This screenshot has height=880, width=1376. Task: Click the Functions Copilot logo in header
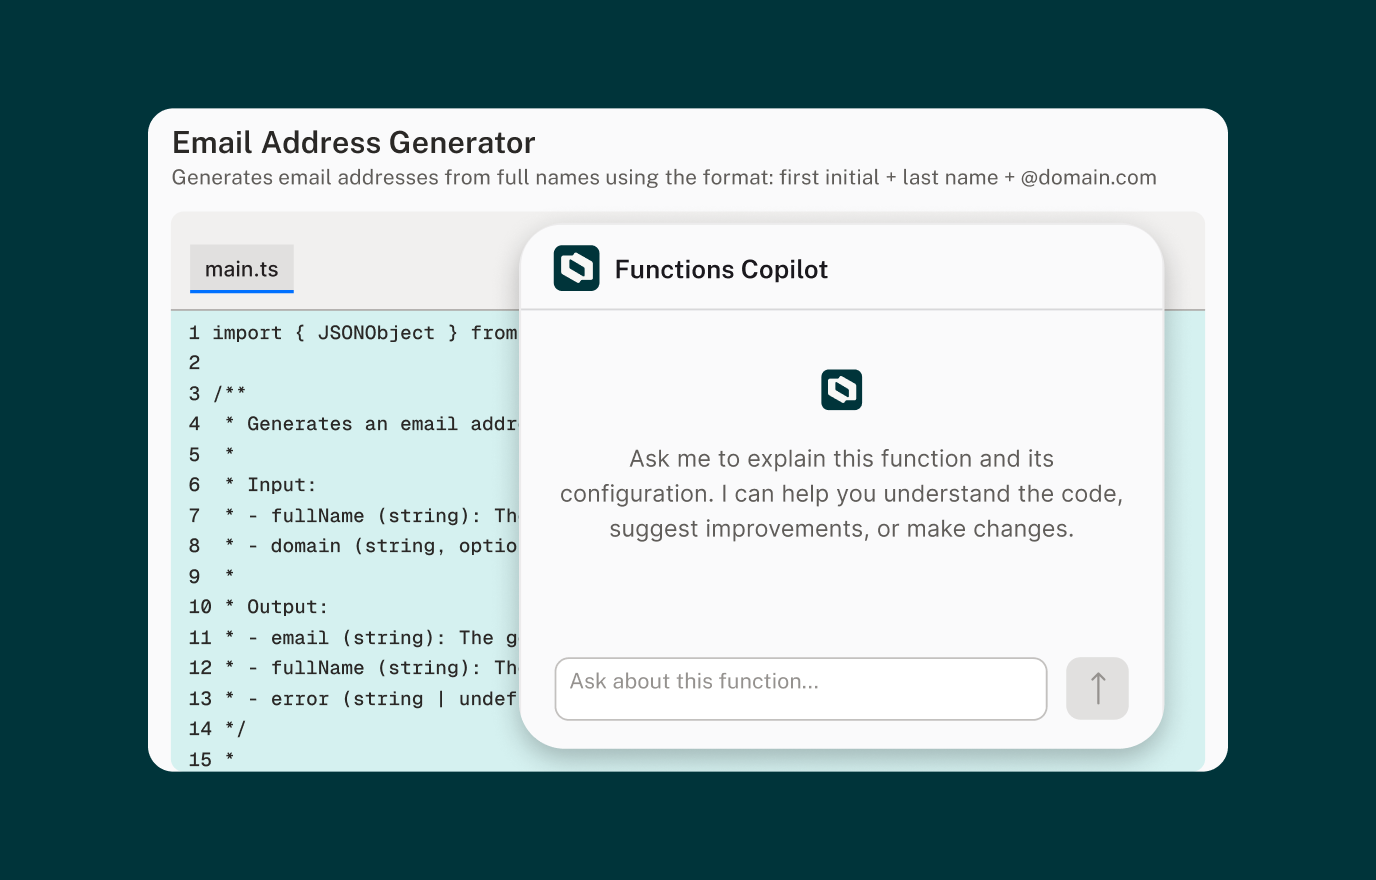576,268
